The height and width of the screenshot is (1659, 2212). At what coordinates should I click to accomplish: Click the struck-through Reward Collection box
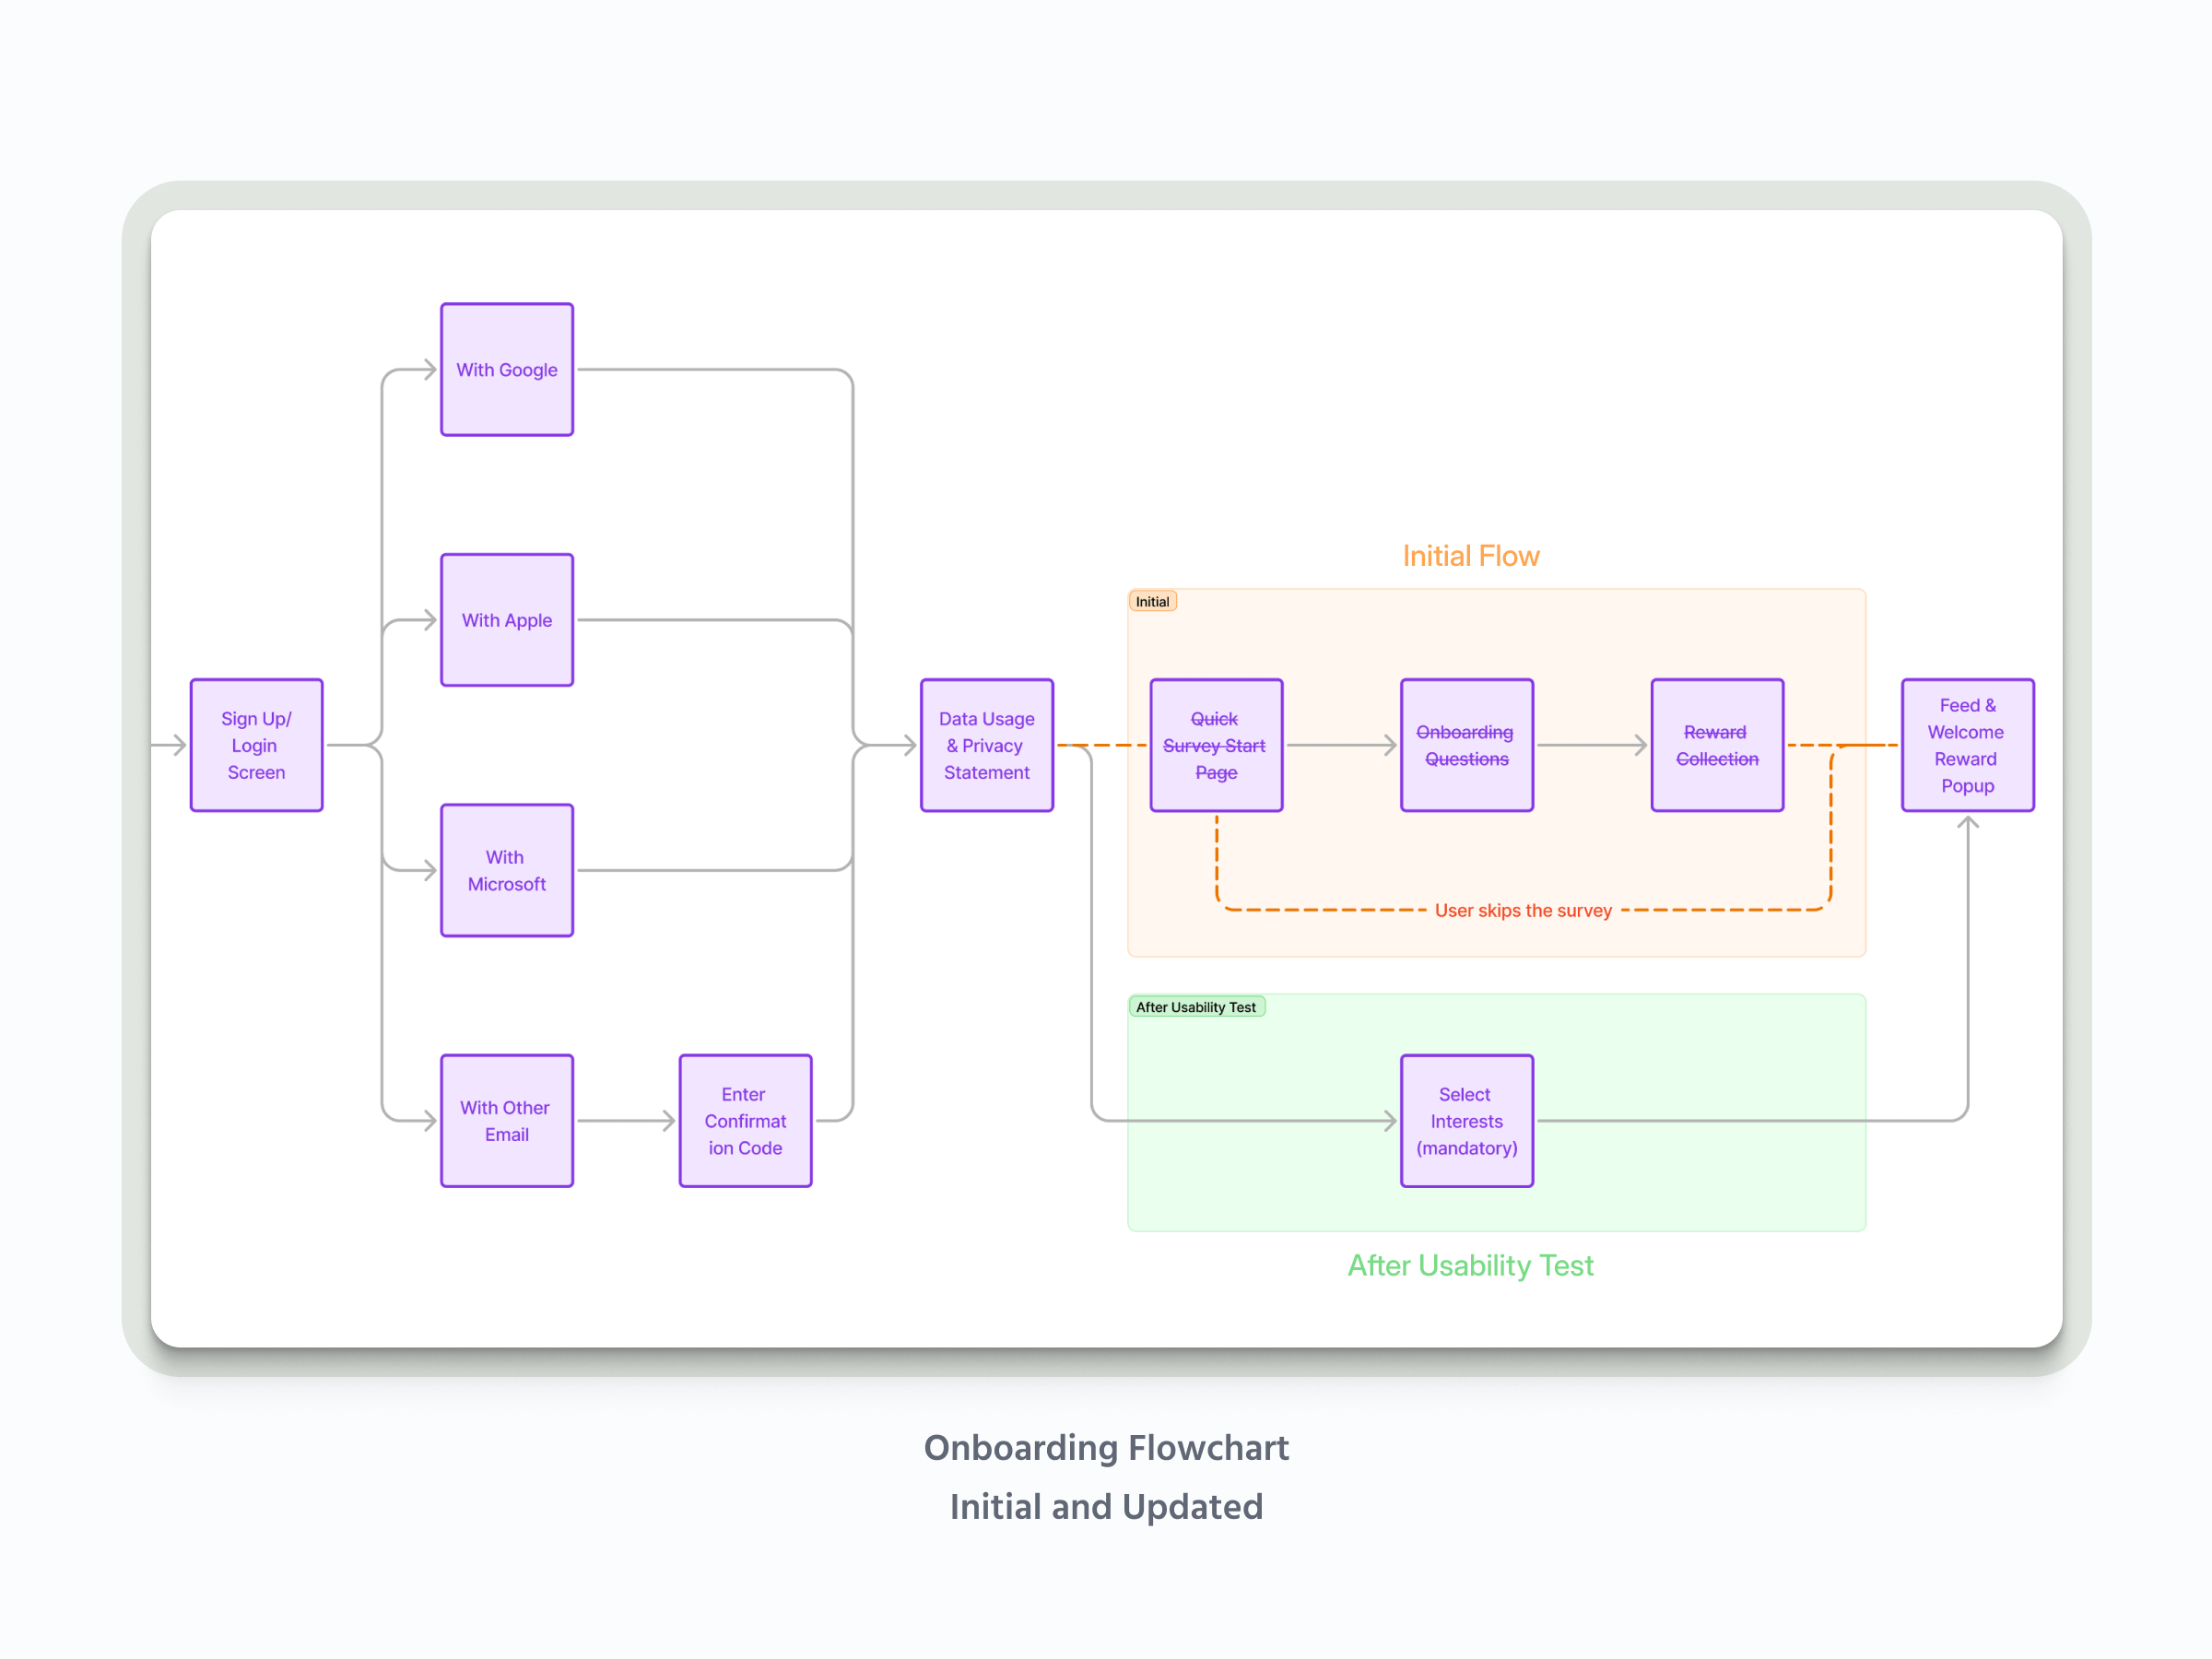coord(1717,745)
